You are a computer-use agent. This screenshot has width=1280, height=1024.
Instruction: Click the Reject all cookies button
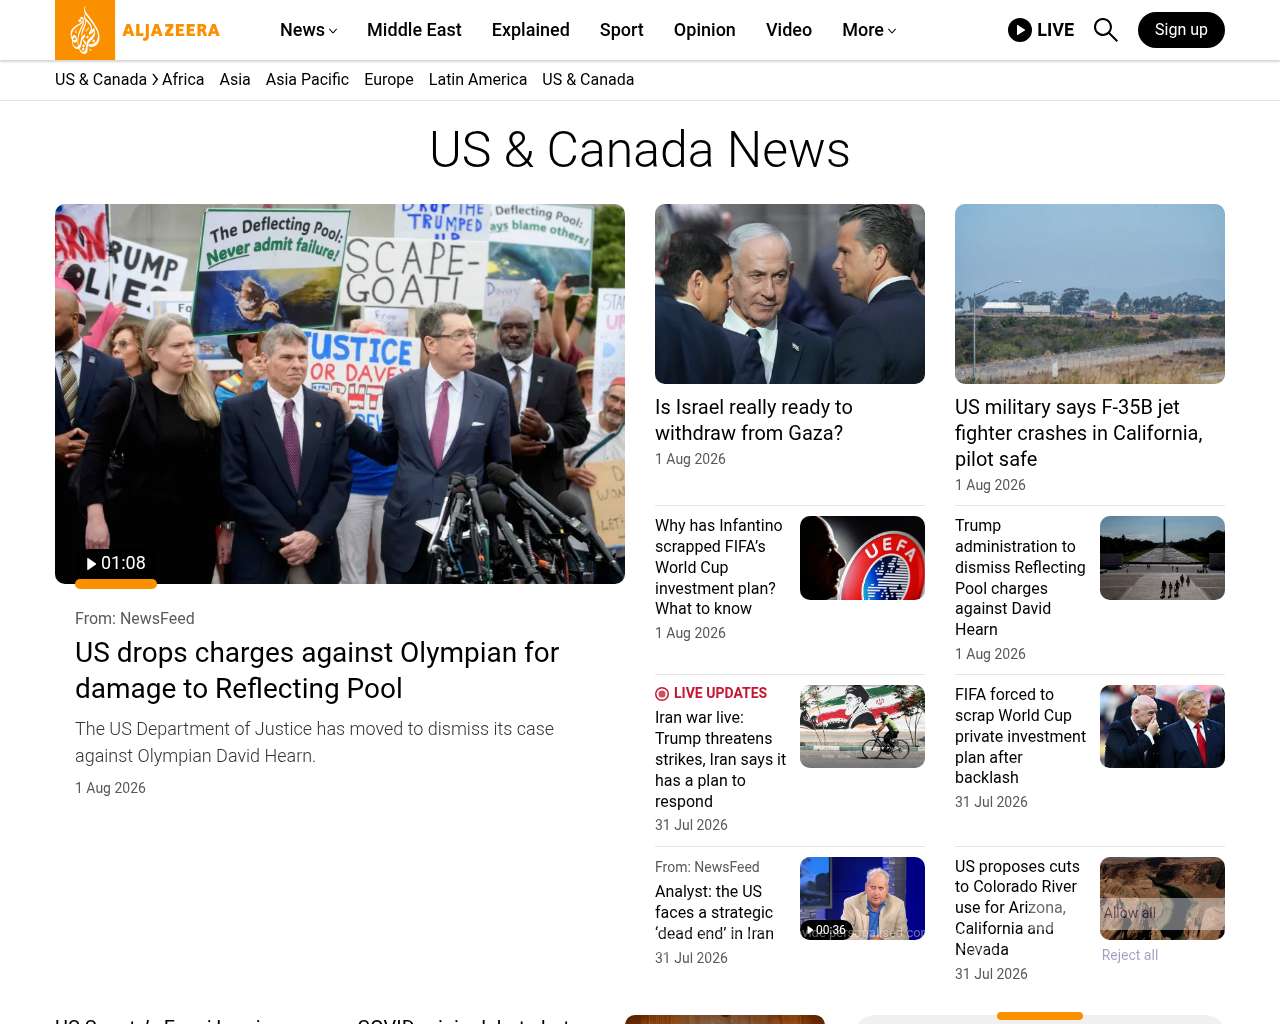click(1130, 955)
